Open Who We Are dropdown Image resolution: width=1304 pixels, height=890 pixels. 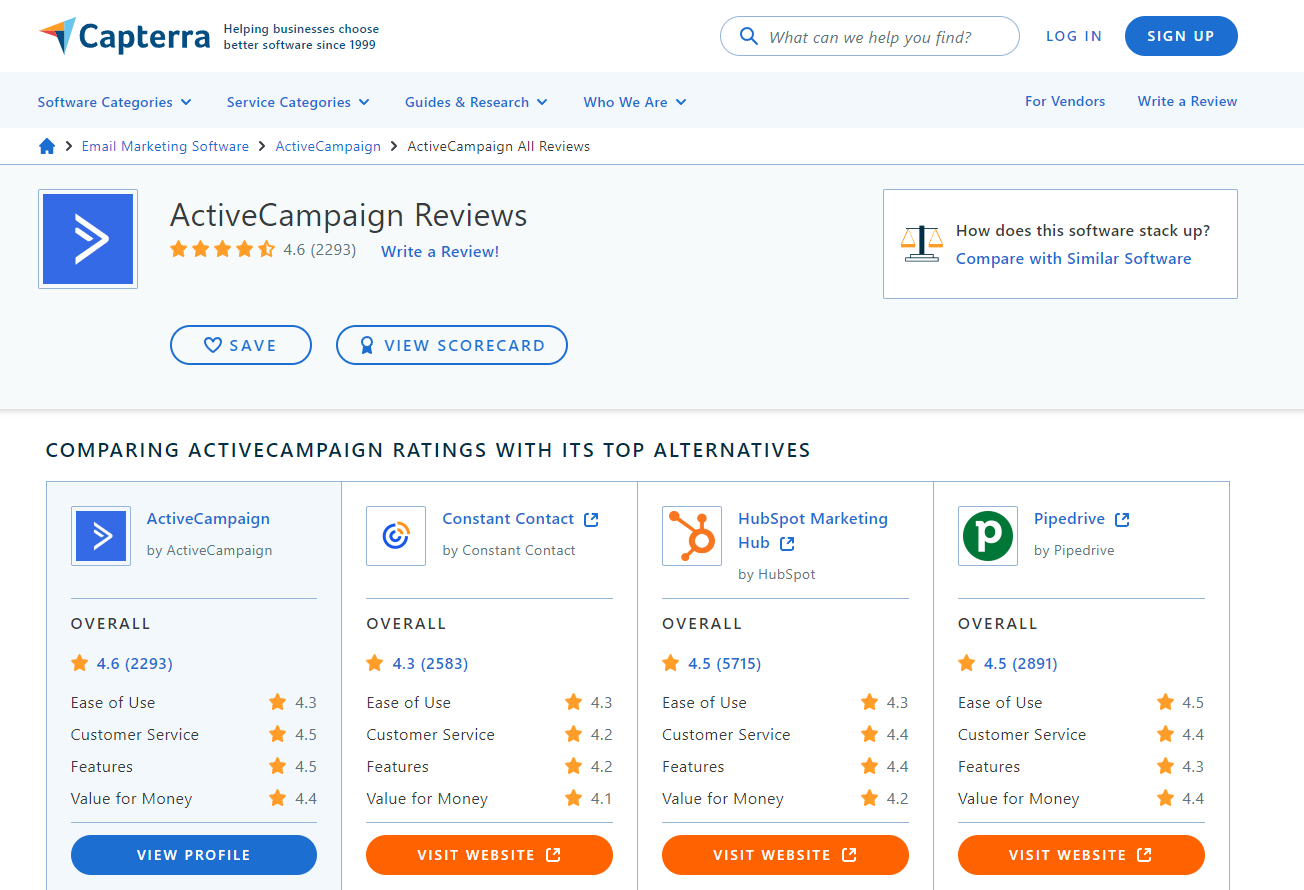(635, 102)
